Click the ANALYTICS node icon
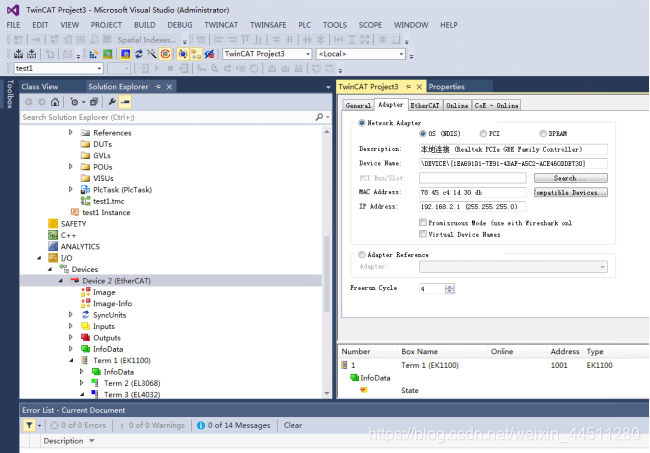 [53, 247]
